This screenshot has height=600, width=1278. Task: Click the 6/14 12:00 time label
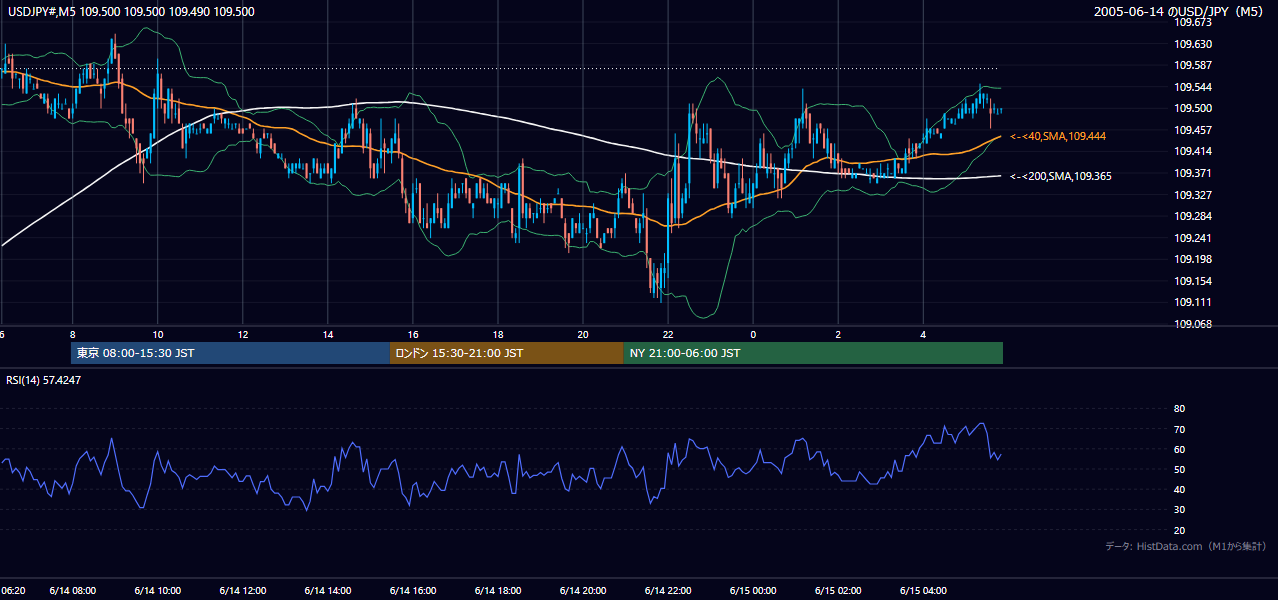click(243, 591)
